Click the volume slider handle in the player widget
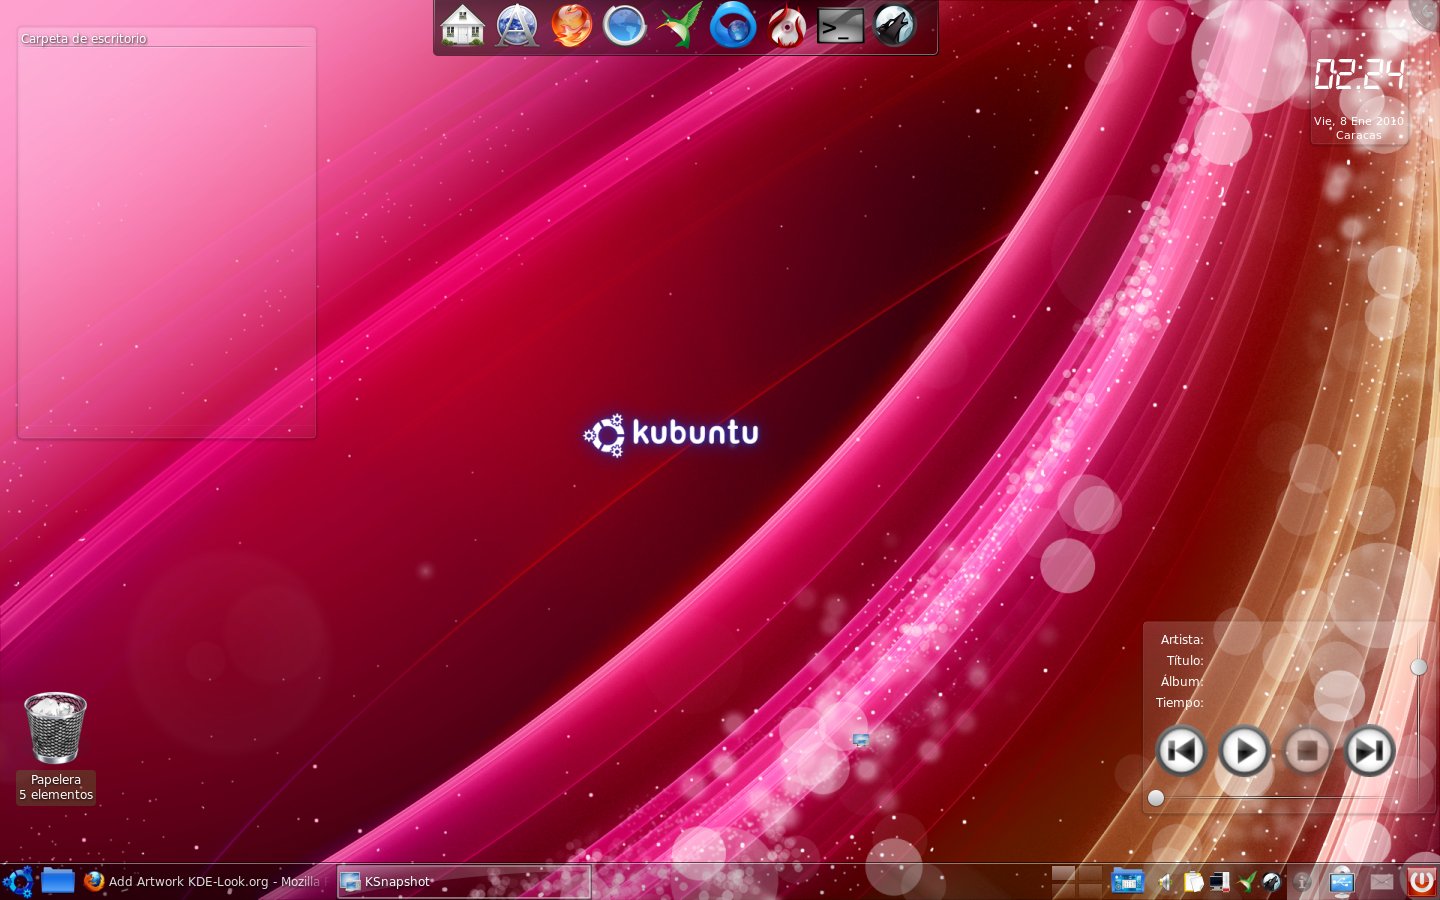The height and width of the screenshot is (900, 1440). [x=1418, y=667]
